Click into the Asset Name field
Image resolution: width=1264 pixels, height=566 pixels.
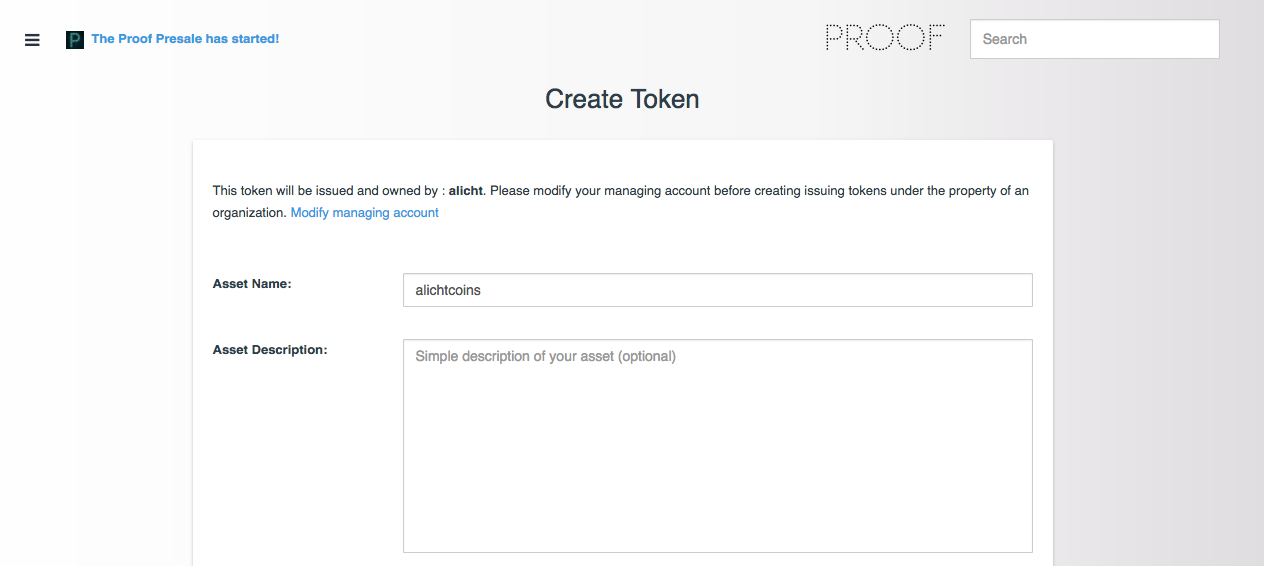(717, 290)
